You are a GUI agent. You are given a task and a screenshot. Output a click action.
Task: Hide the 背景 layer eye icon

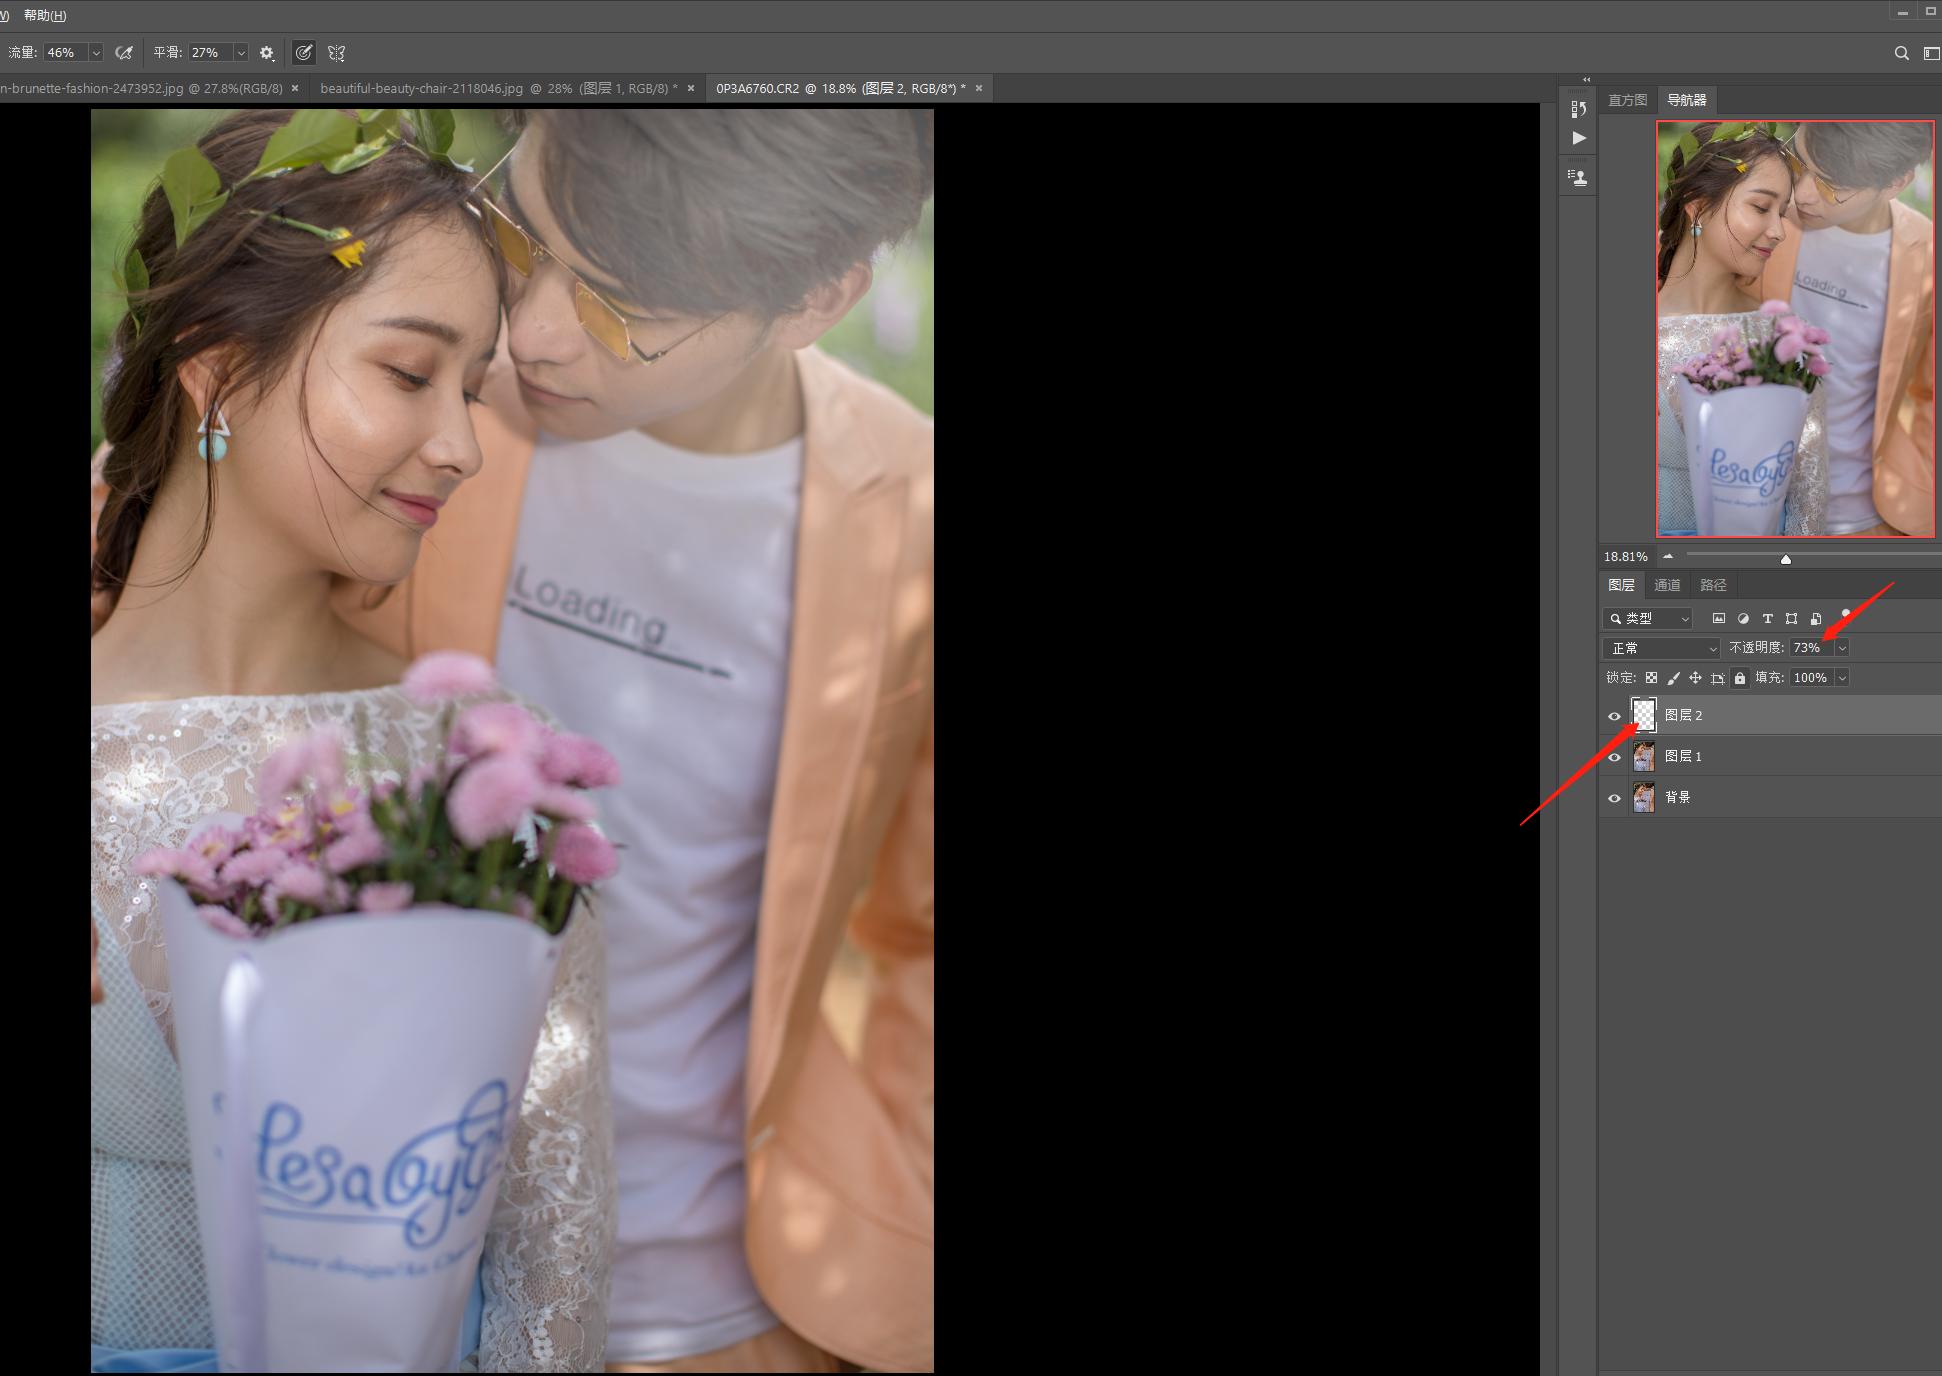1614,798
